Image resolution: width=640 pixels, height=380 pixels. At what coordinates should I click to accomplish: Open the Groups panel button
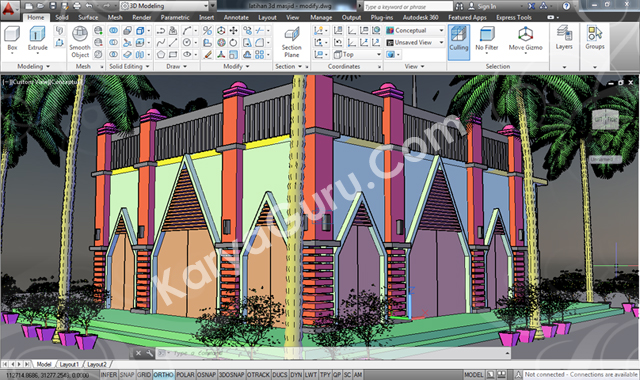(595, 38)
